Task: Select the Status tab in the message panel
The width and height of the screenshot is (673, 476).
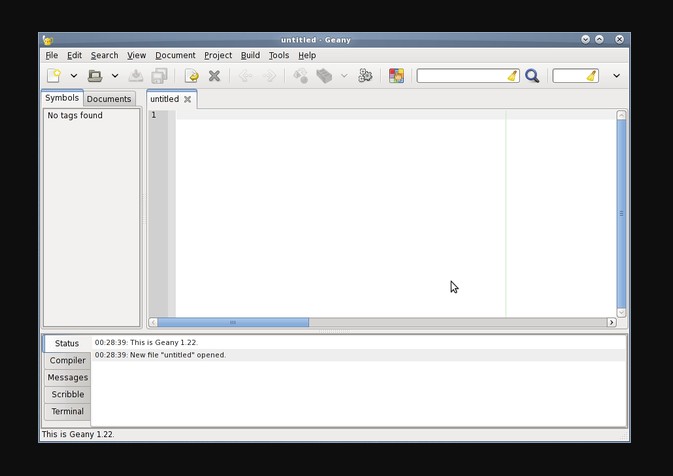Action: click(67, 343)
